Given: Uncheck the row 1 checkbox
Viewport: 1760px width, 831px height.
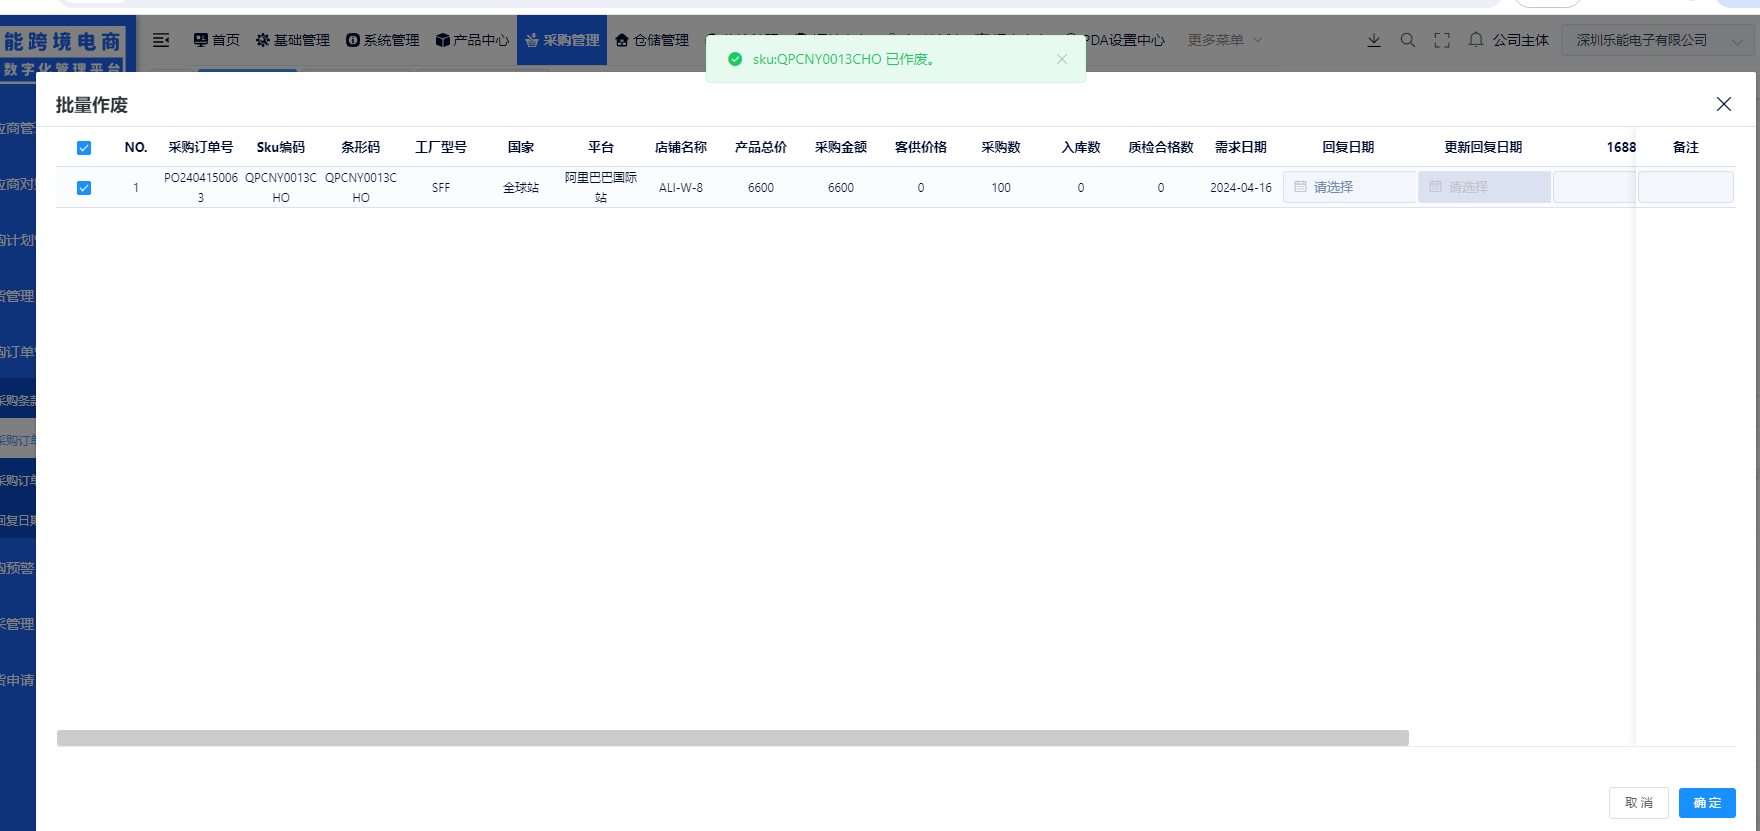Looking at the screenshot, I should point(84,188).
